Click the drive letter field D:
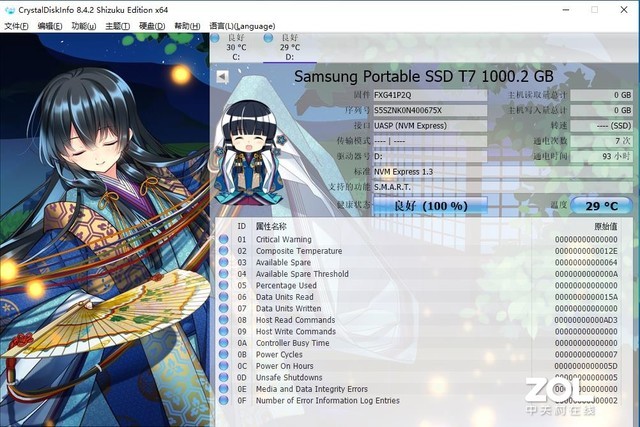Image resolution: width=640 pixels, height=427 pixels. click(430, 156)
